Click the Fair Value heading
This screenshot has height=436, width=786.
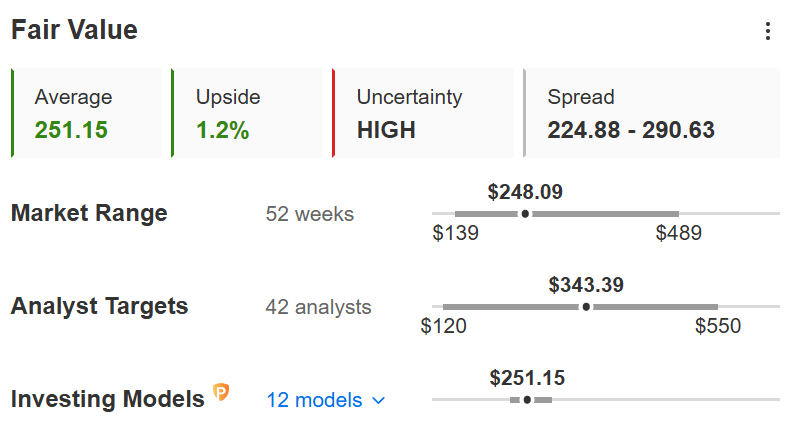(x=74, y=30)
